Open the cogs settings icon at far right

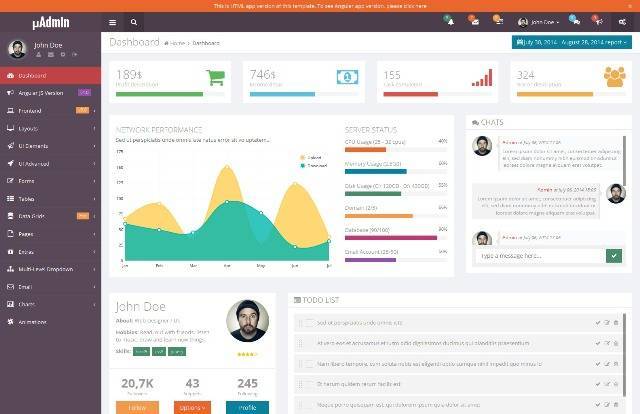[622, 22]
